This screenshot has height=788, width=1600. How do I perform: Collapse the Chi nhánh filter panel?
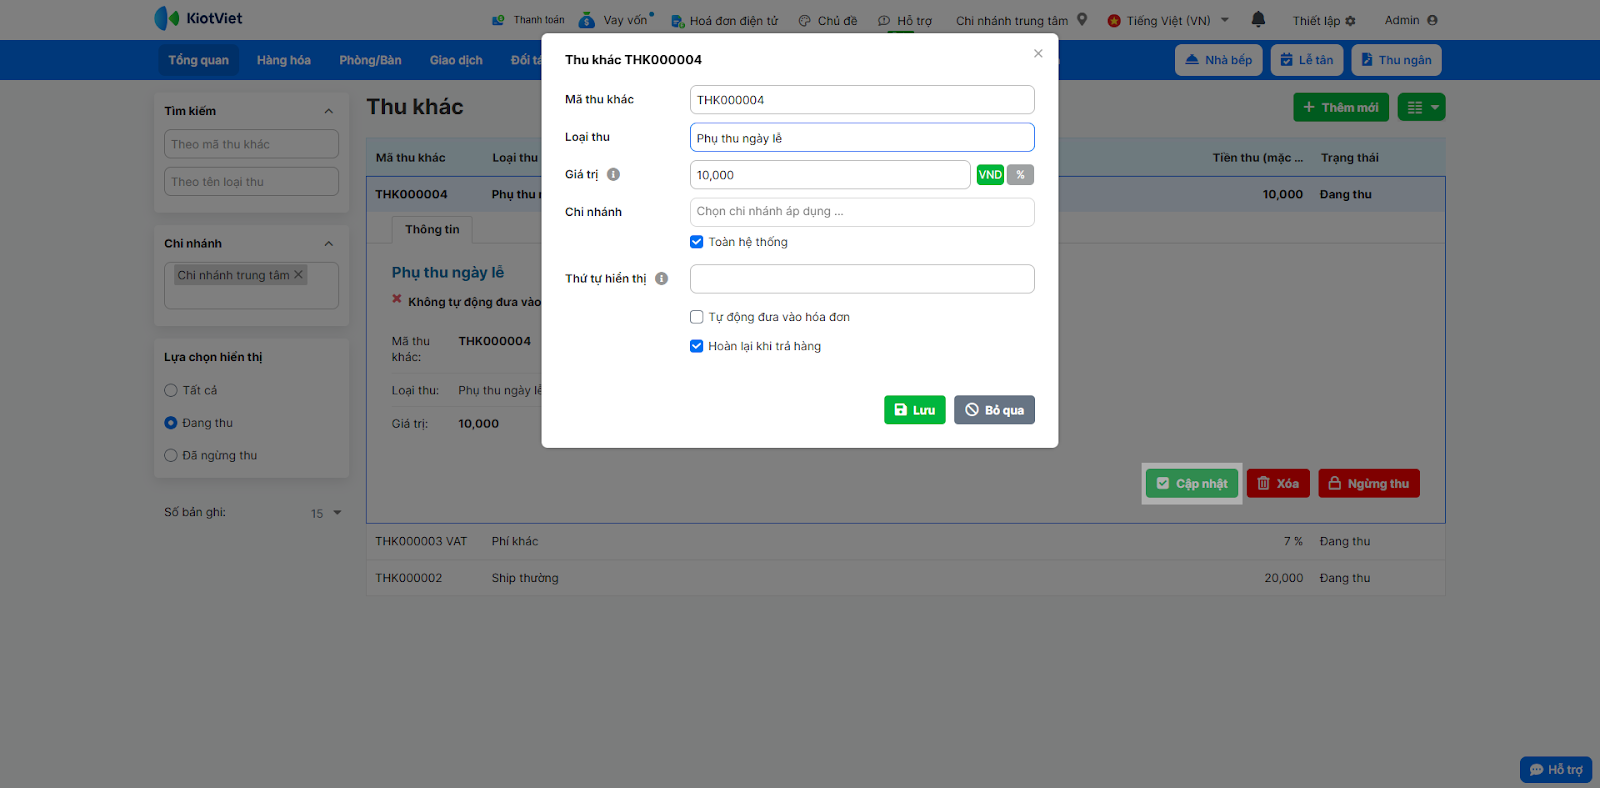(x=329, y=244)
